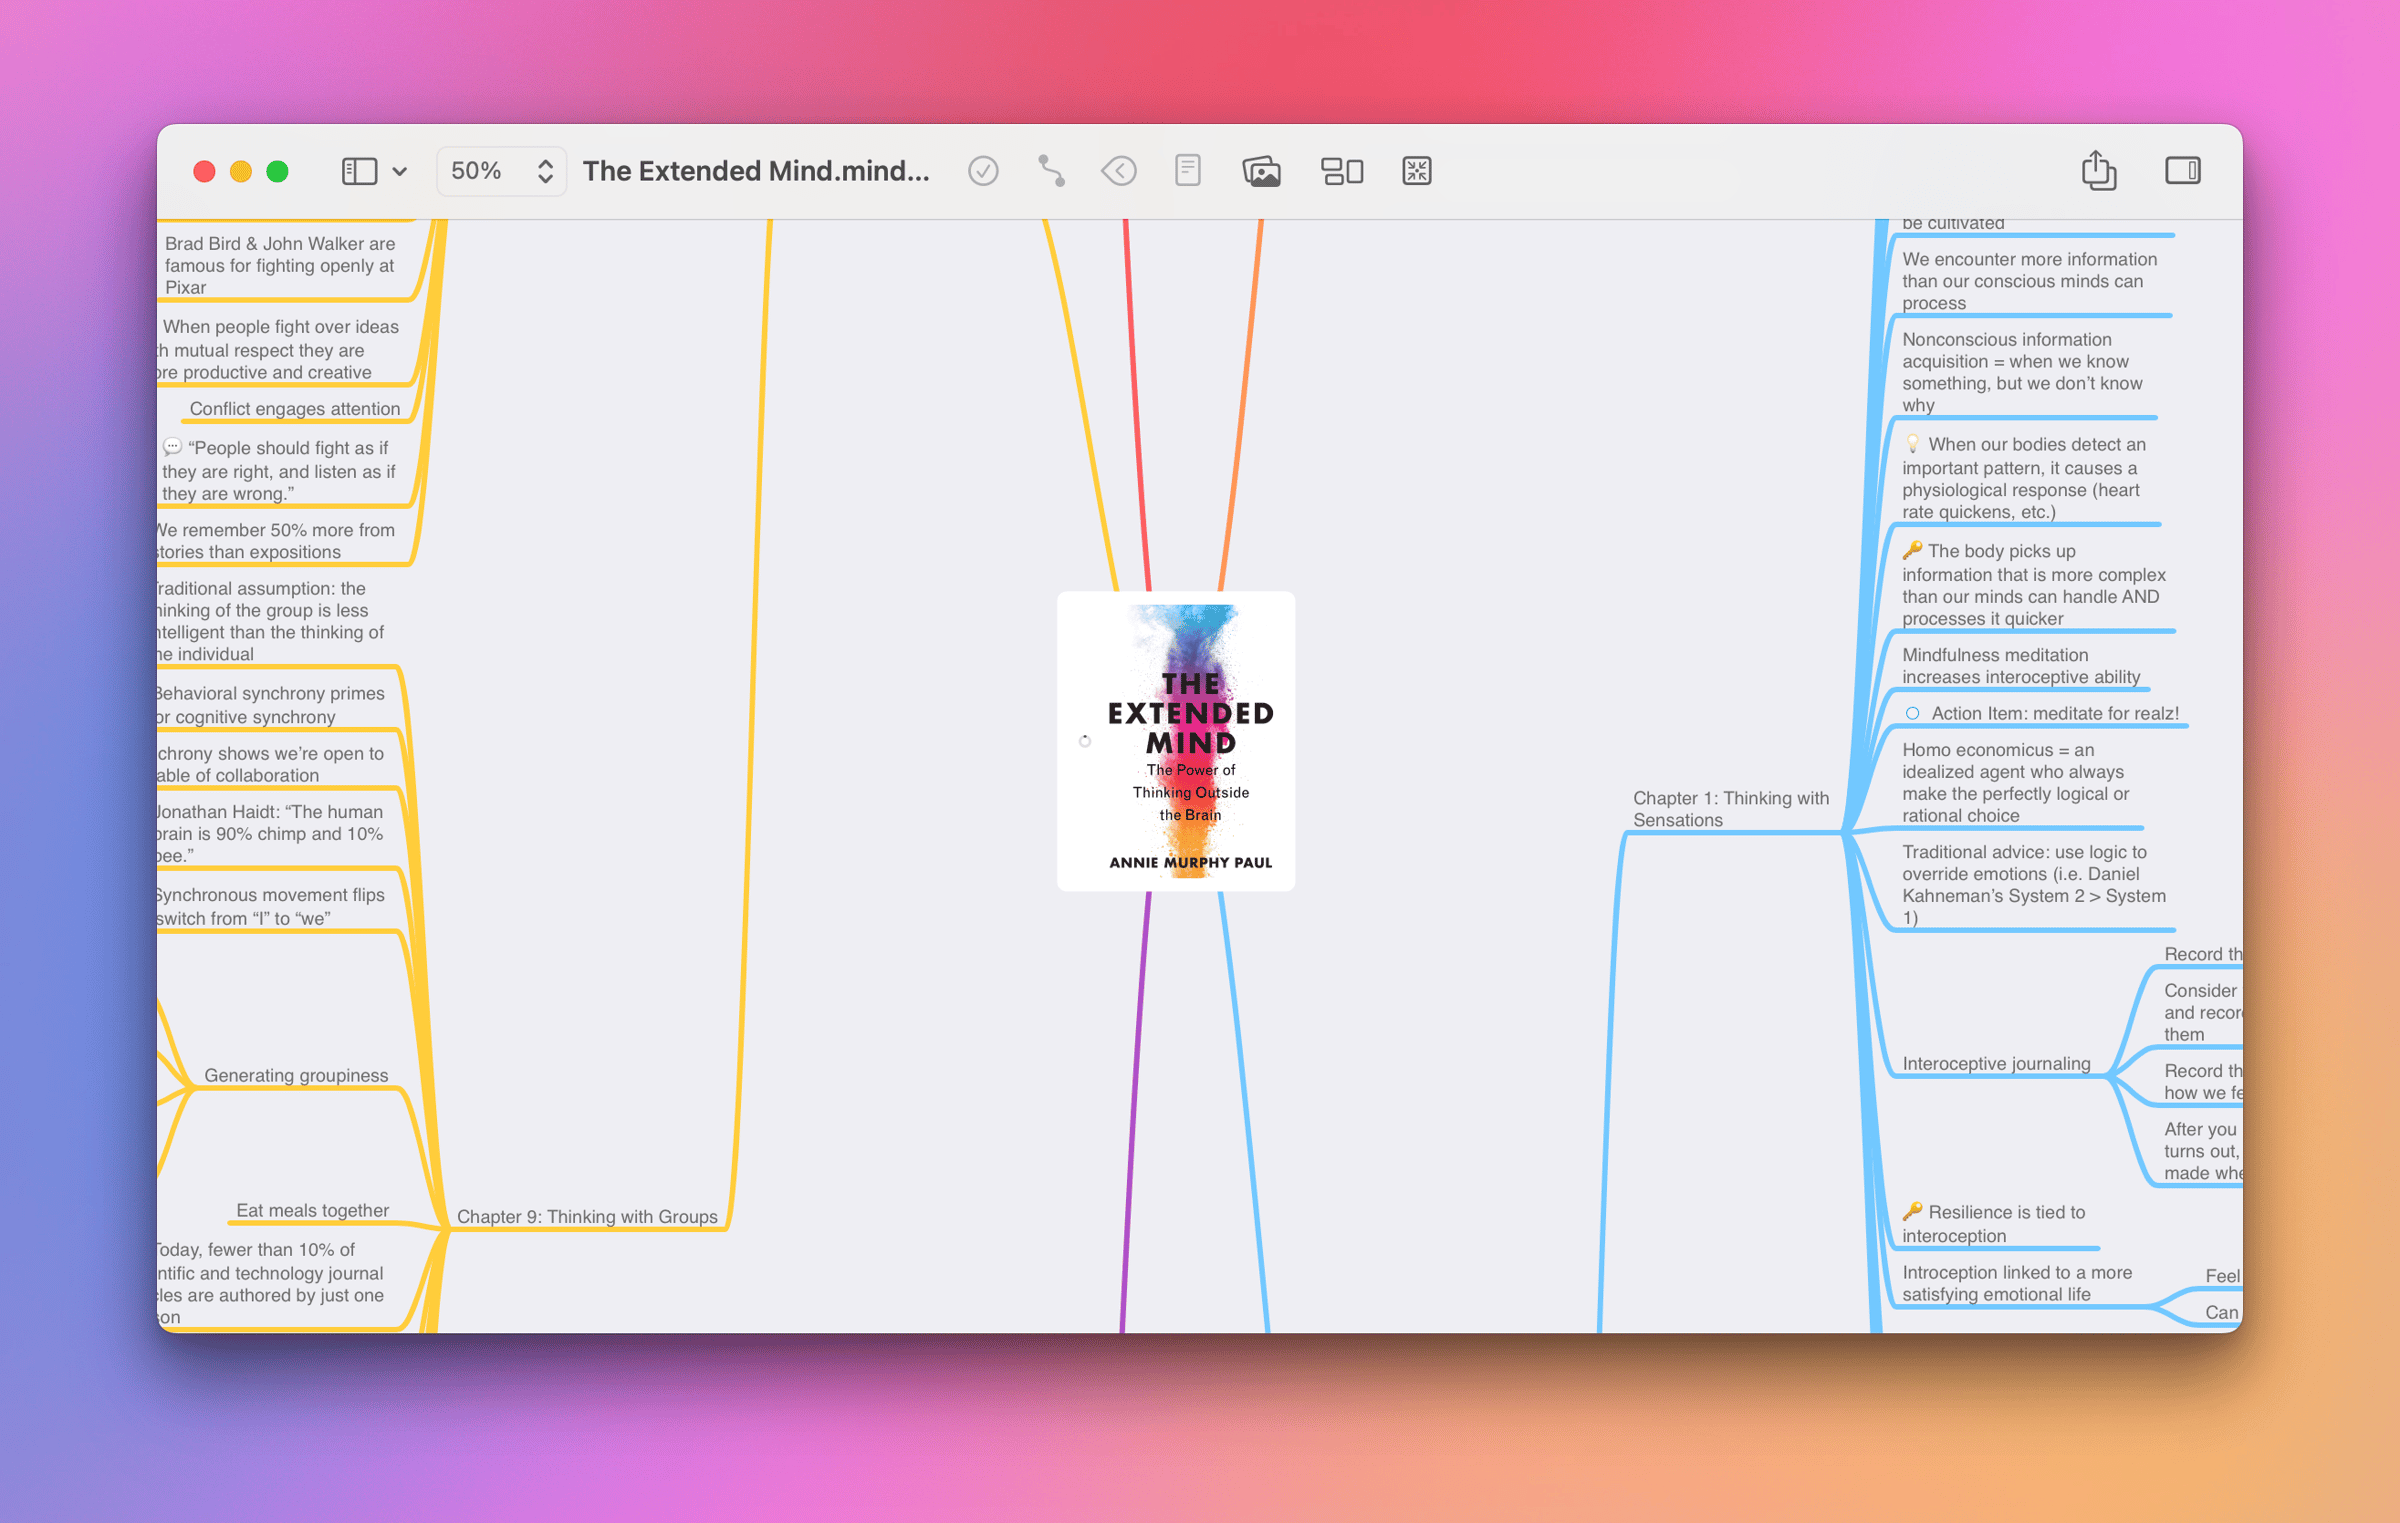The width and height of the screenshot is (2400, 1523).
Task: Select Mindfulness meditation increases interoceptive ability node
Action: (x=2020, y=666)
